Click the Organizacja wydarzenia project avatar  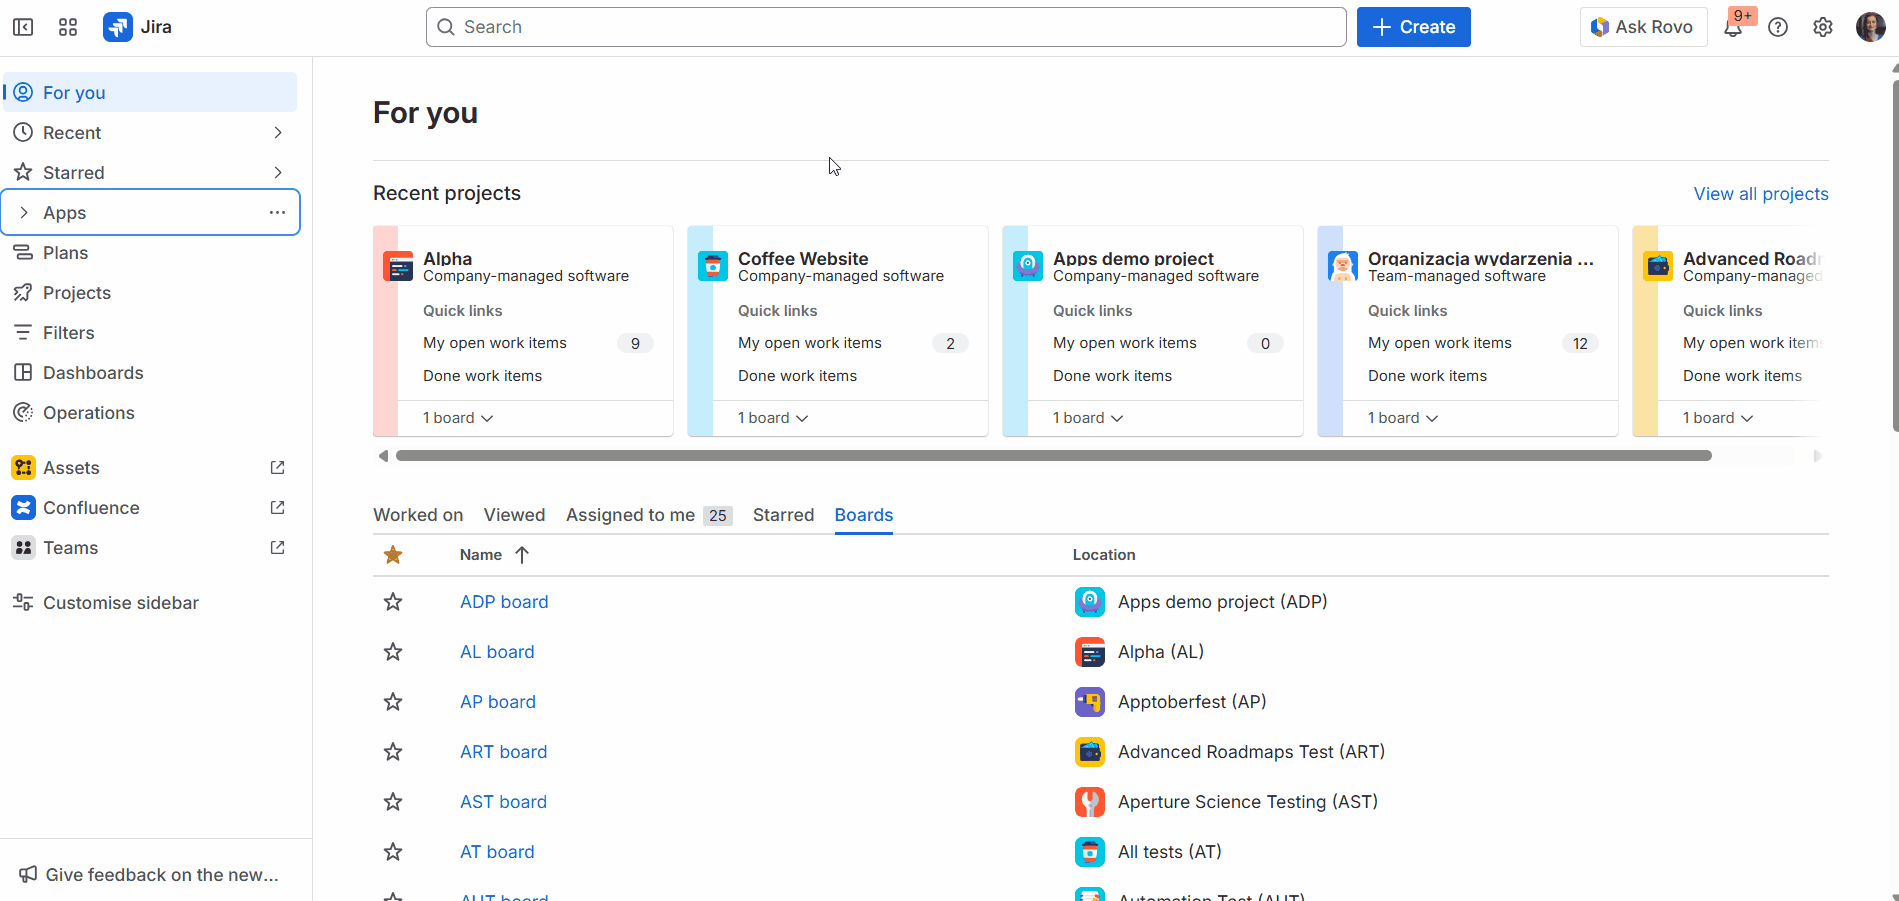click(x=1343, y=266)
